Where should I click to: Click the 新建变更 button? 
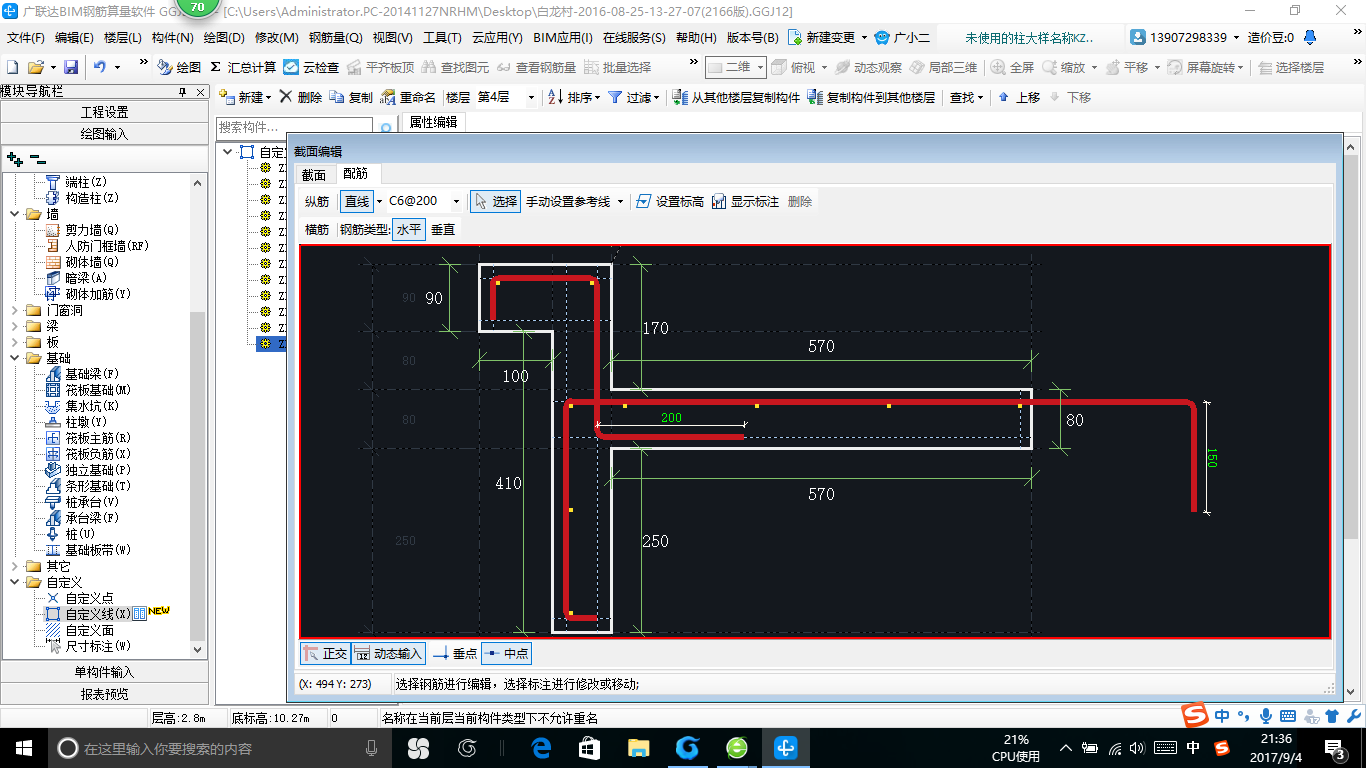pos(828,38)
